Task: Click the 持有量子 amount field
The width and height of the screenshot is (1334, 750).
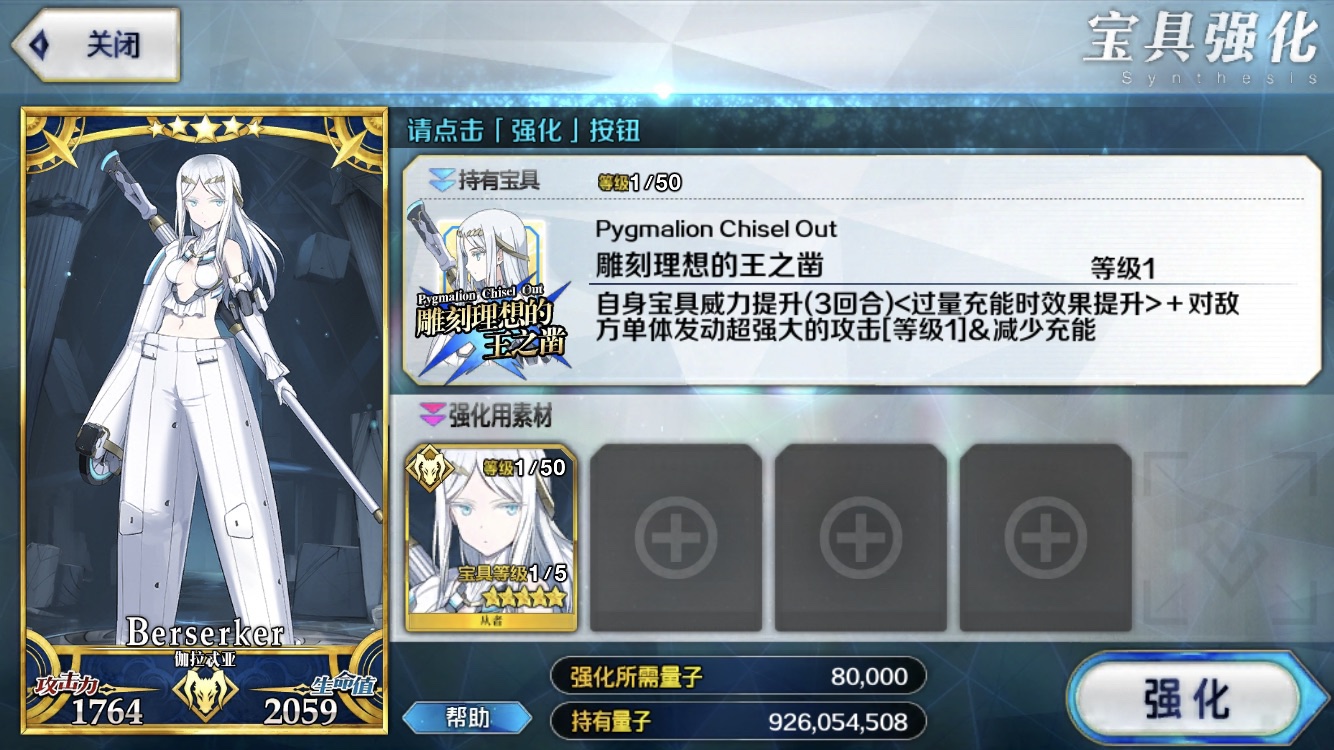Action: [738, 721]
